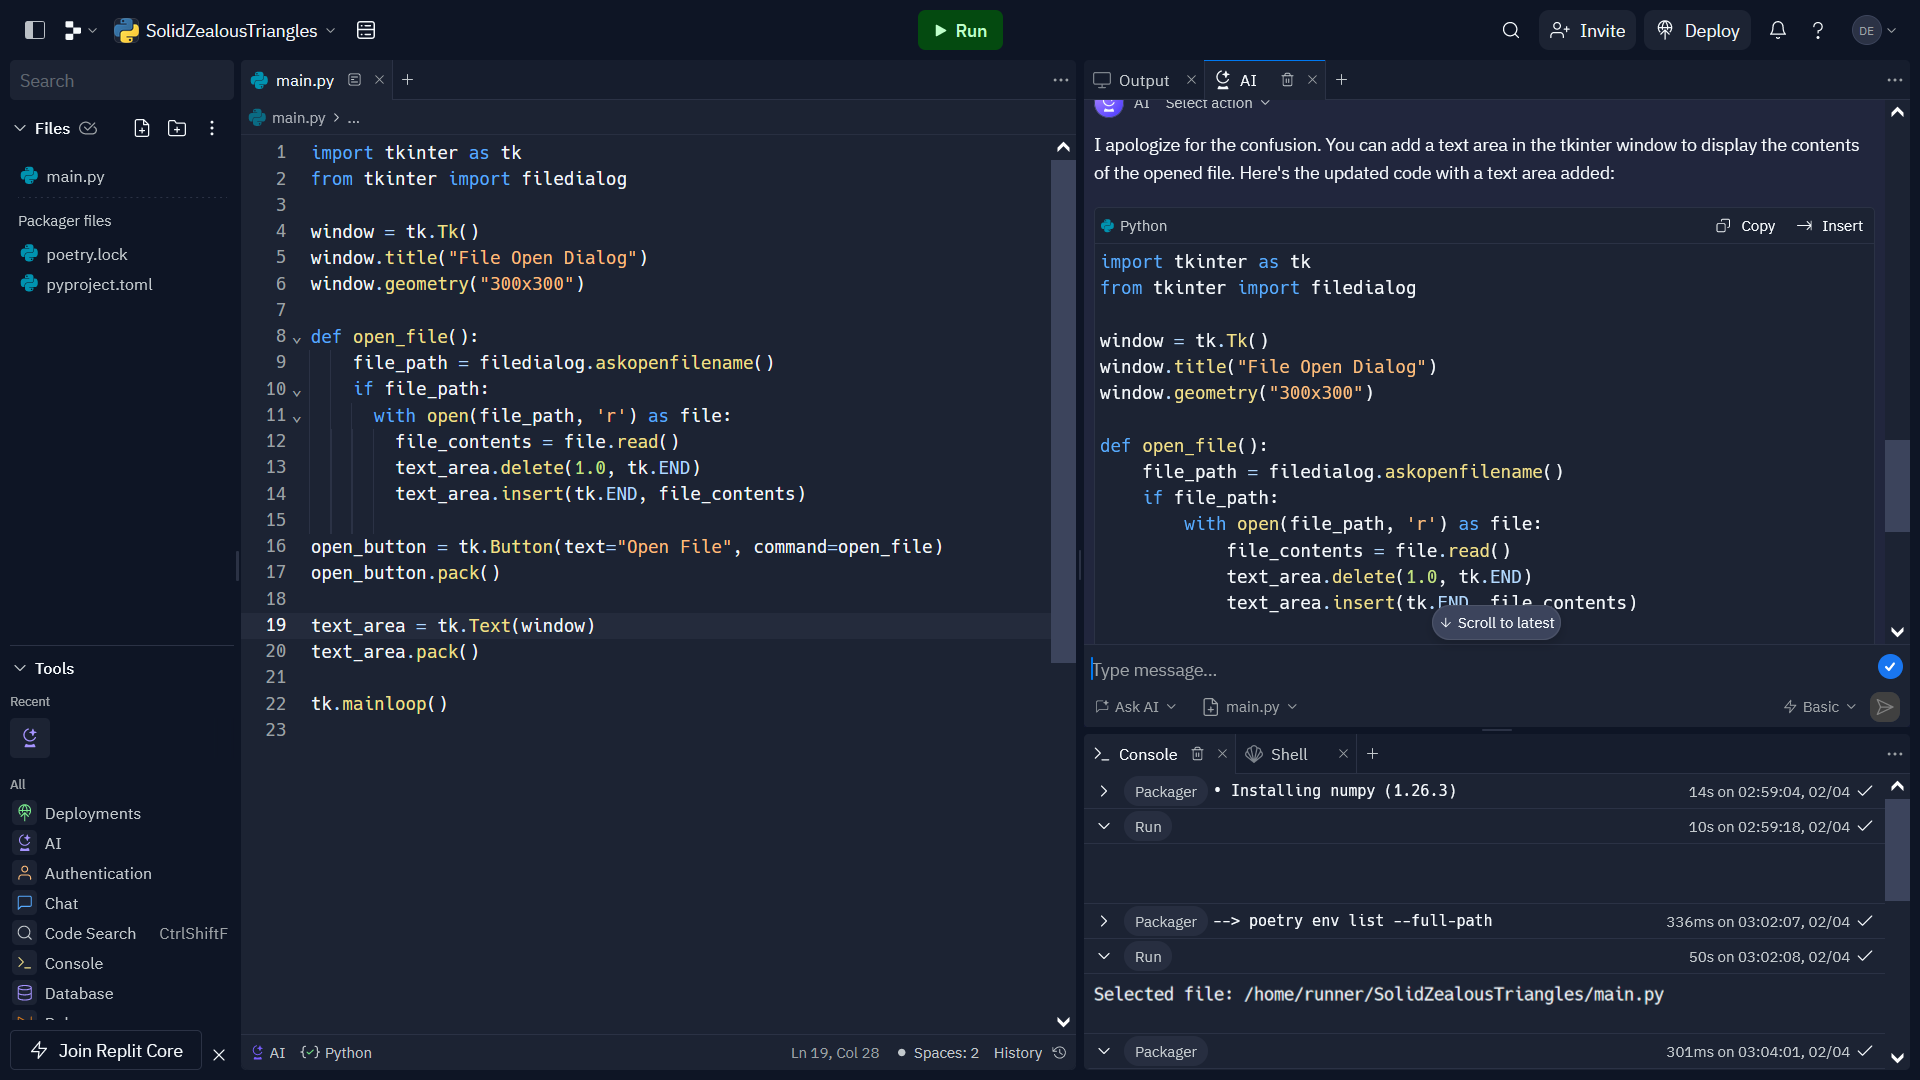Click Insert on the Python code block
1920x1080 pixels.
(x=1830, y=226)
